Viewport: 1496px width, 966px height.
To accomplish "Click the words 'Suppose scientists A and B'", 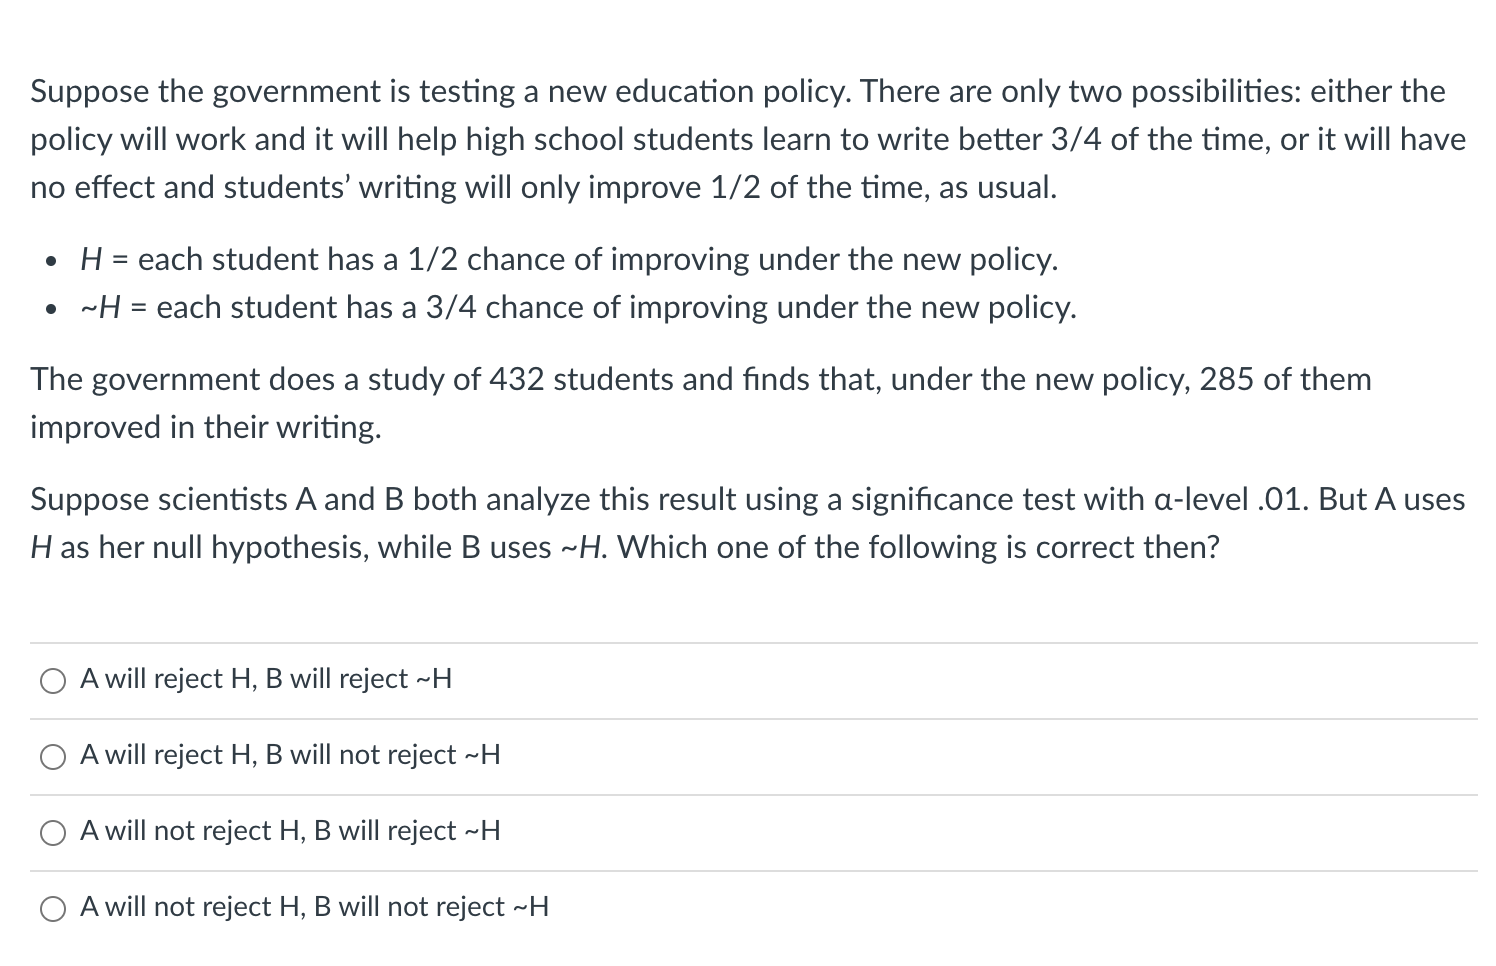I will (217, 500).
